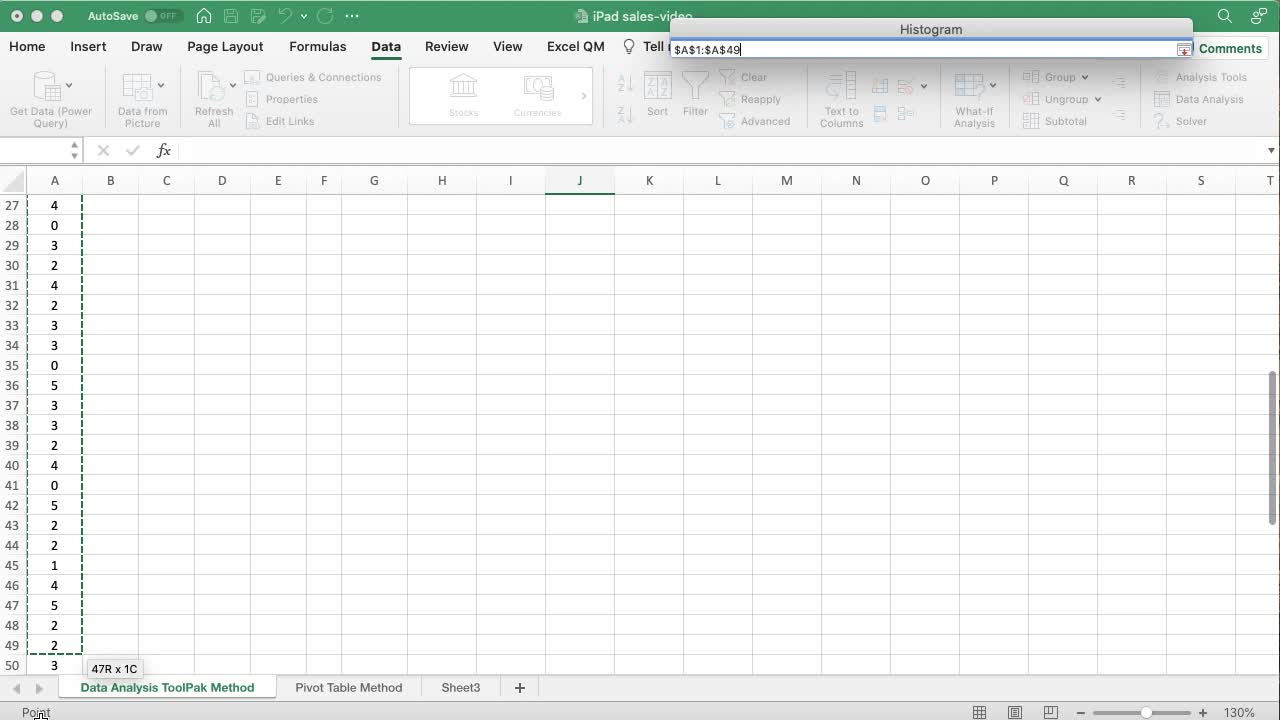The image size is (1280, 720).
Task: Open the Undo history dropdown arrow
Action: pyautogui.click(x=304, y=17)
